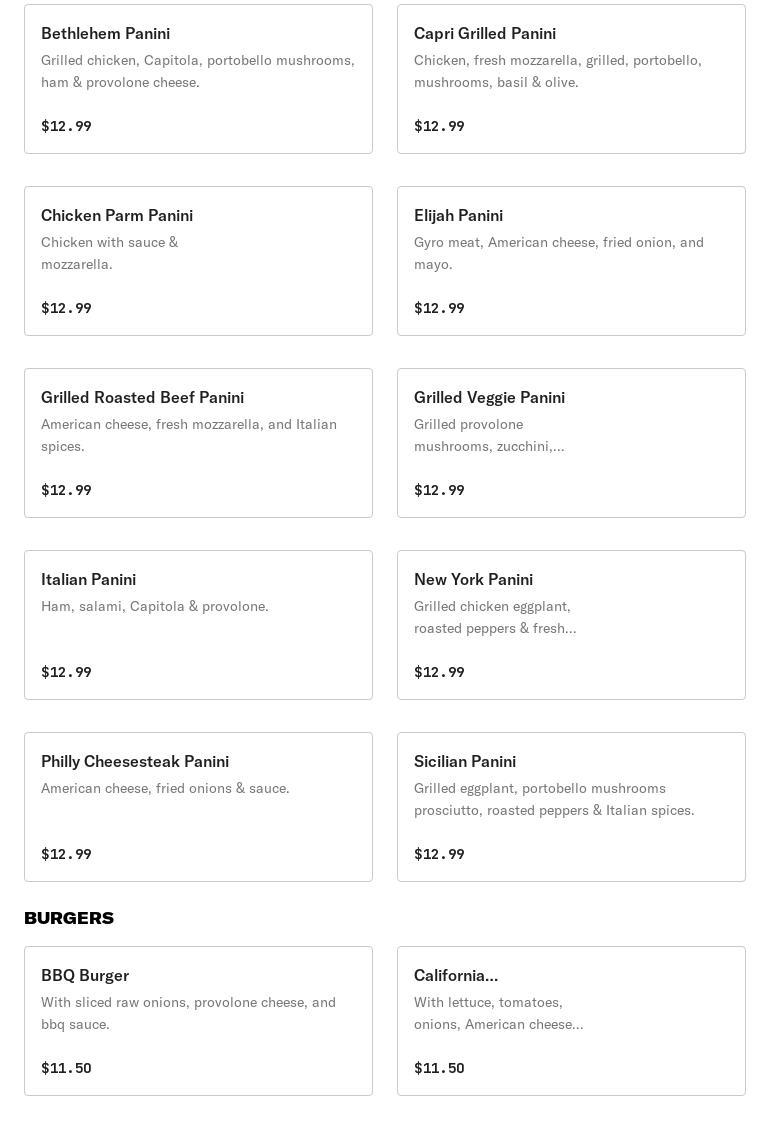
Task: Add the BBQ Burger item
Action: (x=198, y=1021)
